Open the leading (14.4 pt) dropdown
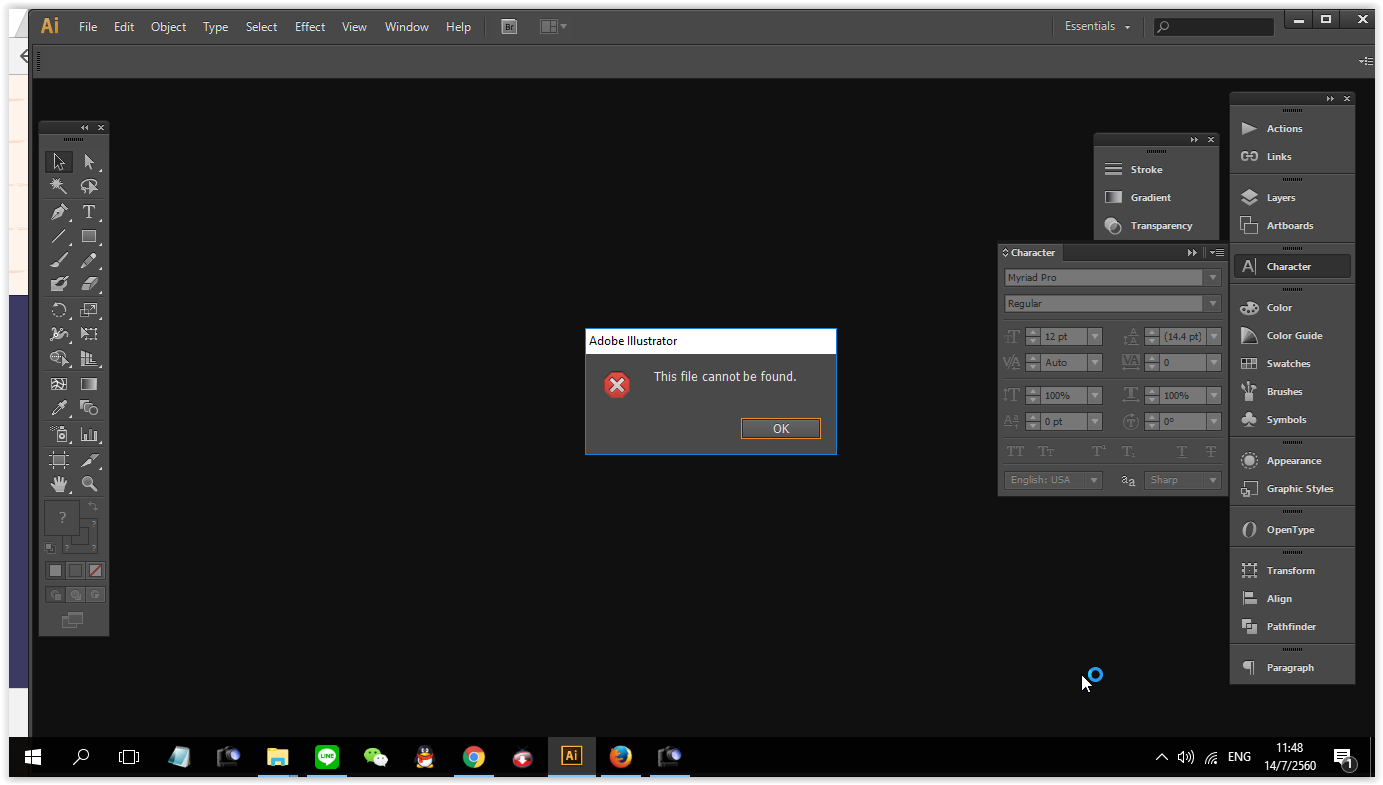This screenshot has height=785, width=1383. pos(1214,337)
